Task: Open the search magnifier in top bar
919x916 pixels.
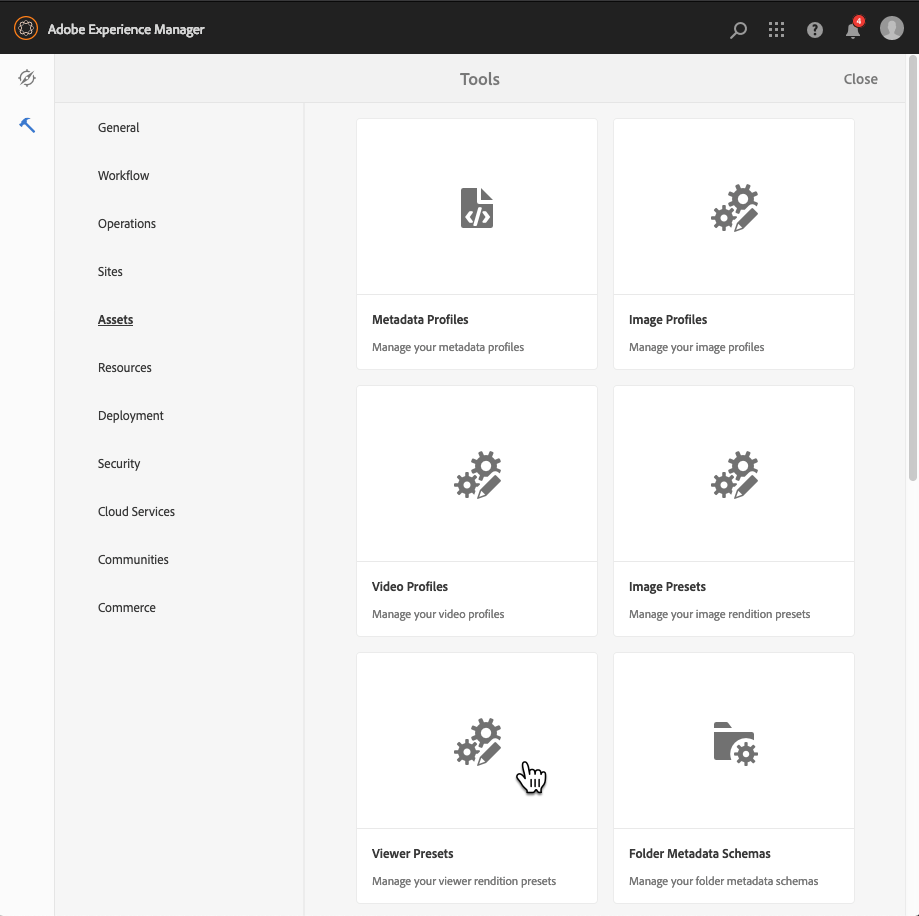Action: coord(738,29)
